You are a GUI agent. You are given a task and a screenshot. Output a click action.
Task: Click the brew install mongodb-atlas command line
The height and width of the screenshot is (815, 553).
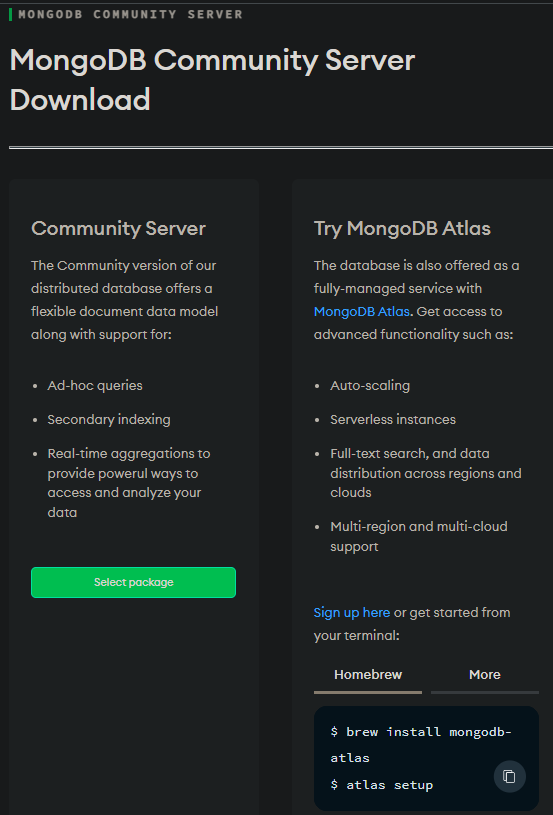421,744
